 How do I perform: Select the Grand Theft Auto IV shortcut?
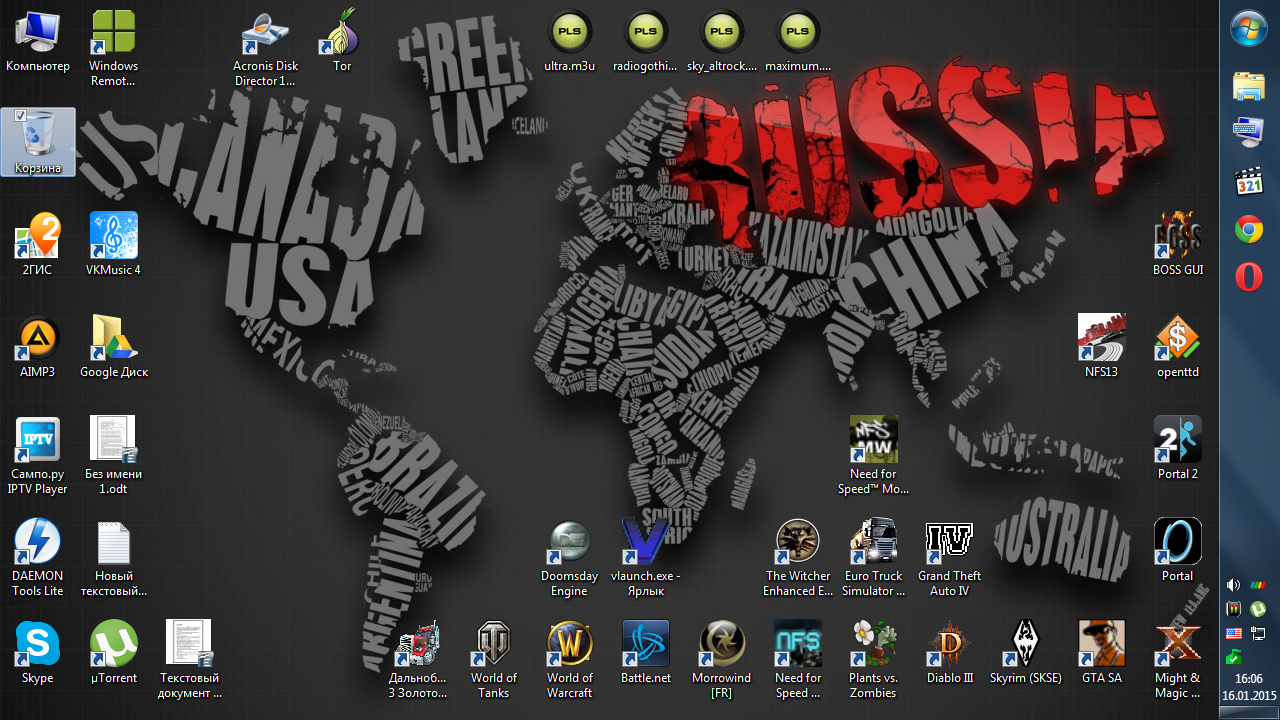tap(949, 558)
